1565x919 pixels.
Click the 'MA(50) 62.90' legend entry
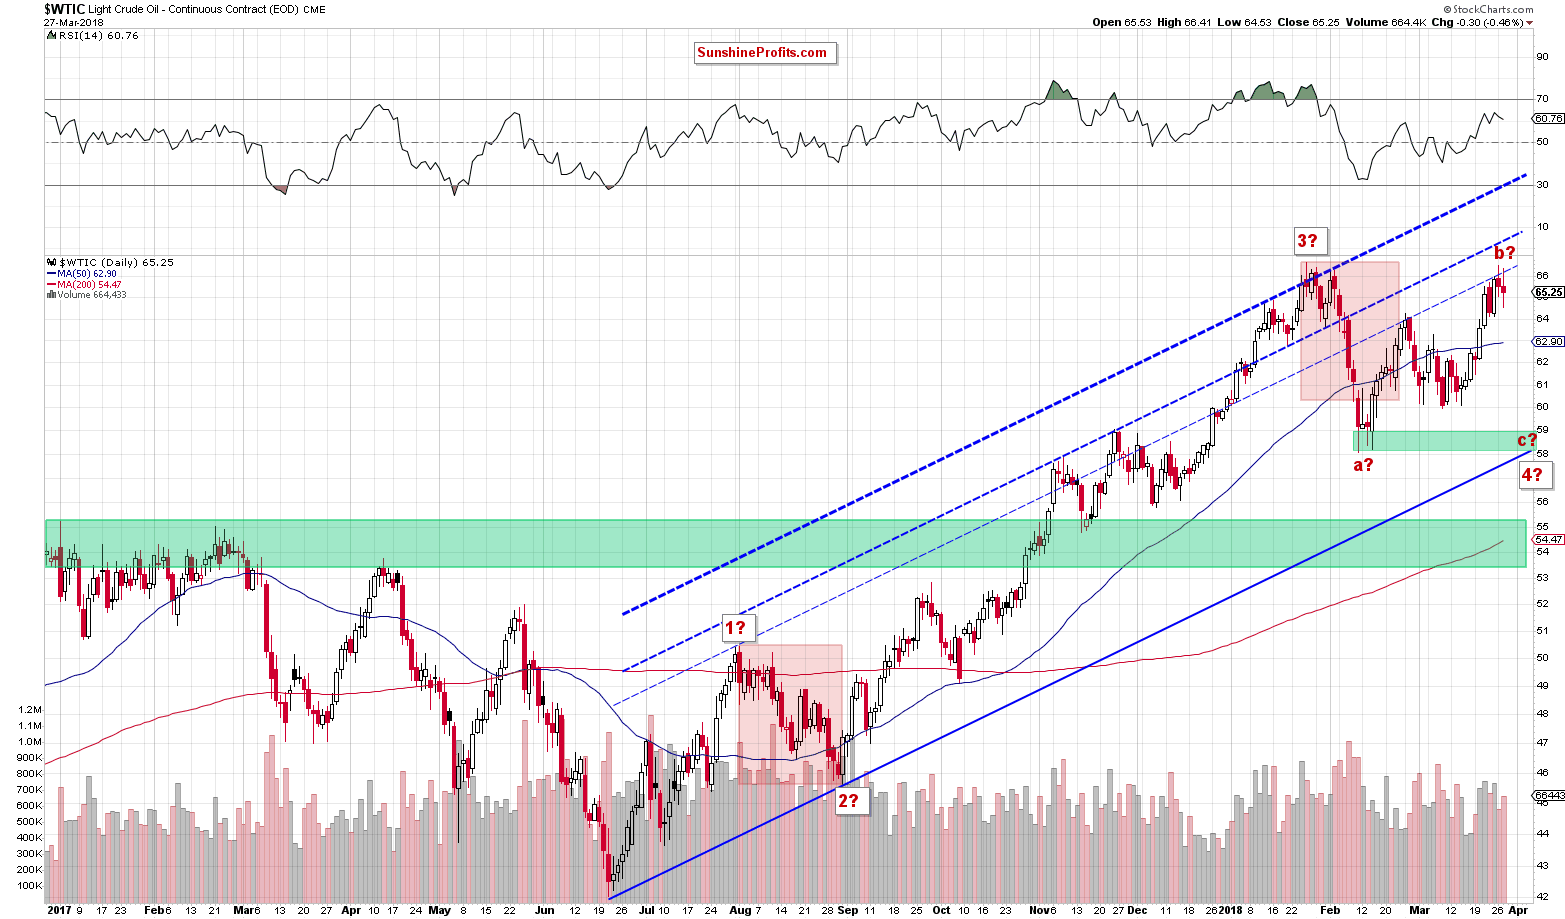click(87, 273)
